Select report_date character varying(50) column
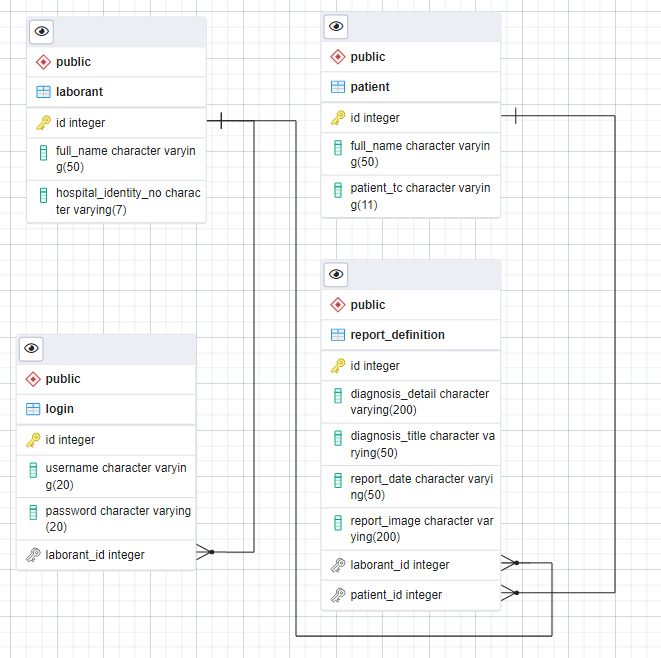The height and width of the screenshot is (658, 661). click(411, 487)
